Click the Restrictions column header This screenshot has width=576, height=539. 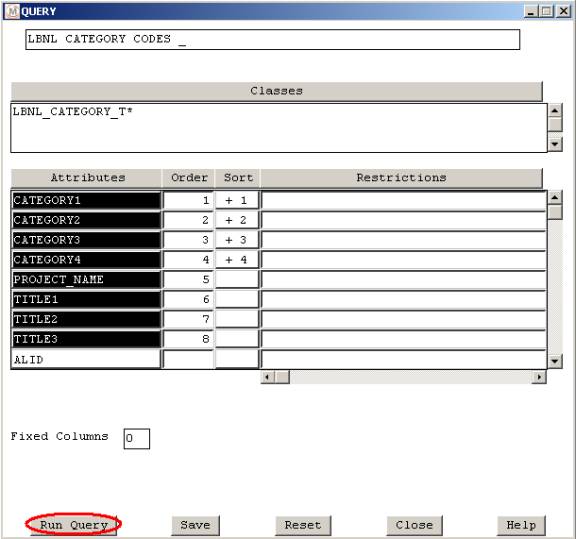[401, 178]
